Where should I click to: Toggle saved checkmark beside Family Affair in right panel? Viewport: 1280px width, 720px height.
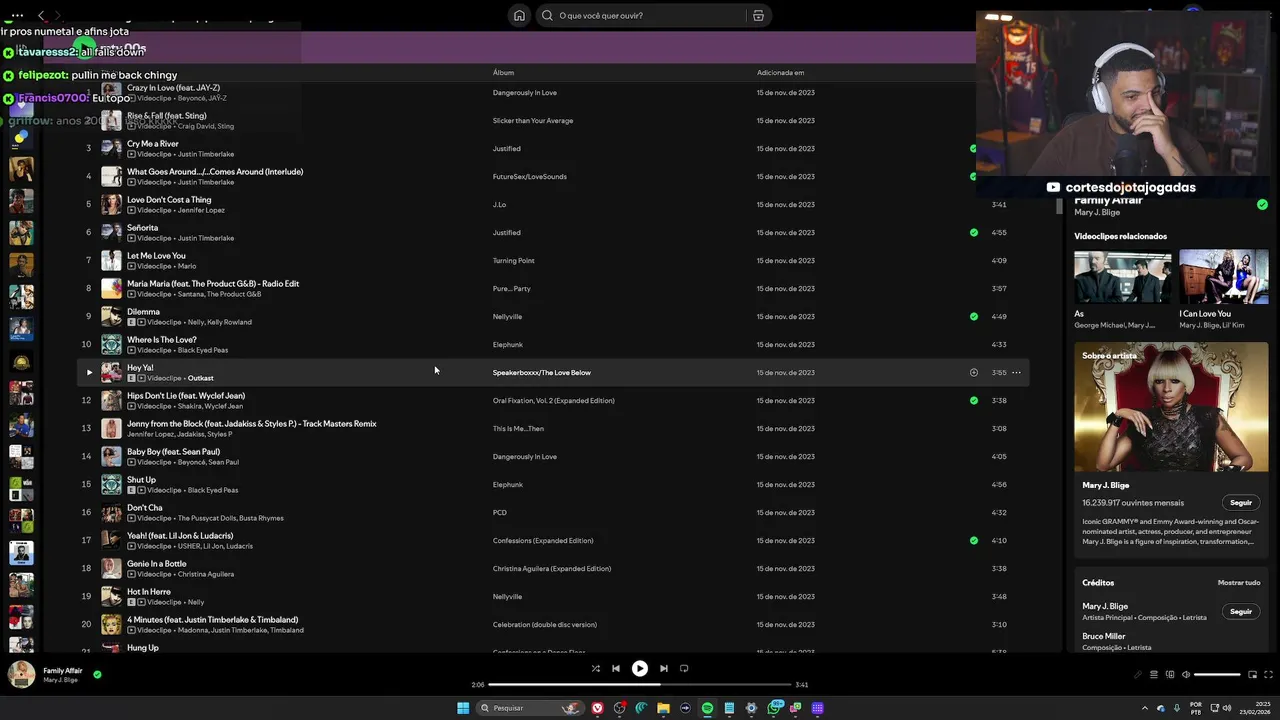point(1262,204)
